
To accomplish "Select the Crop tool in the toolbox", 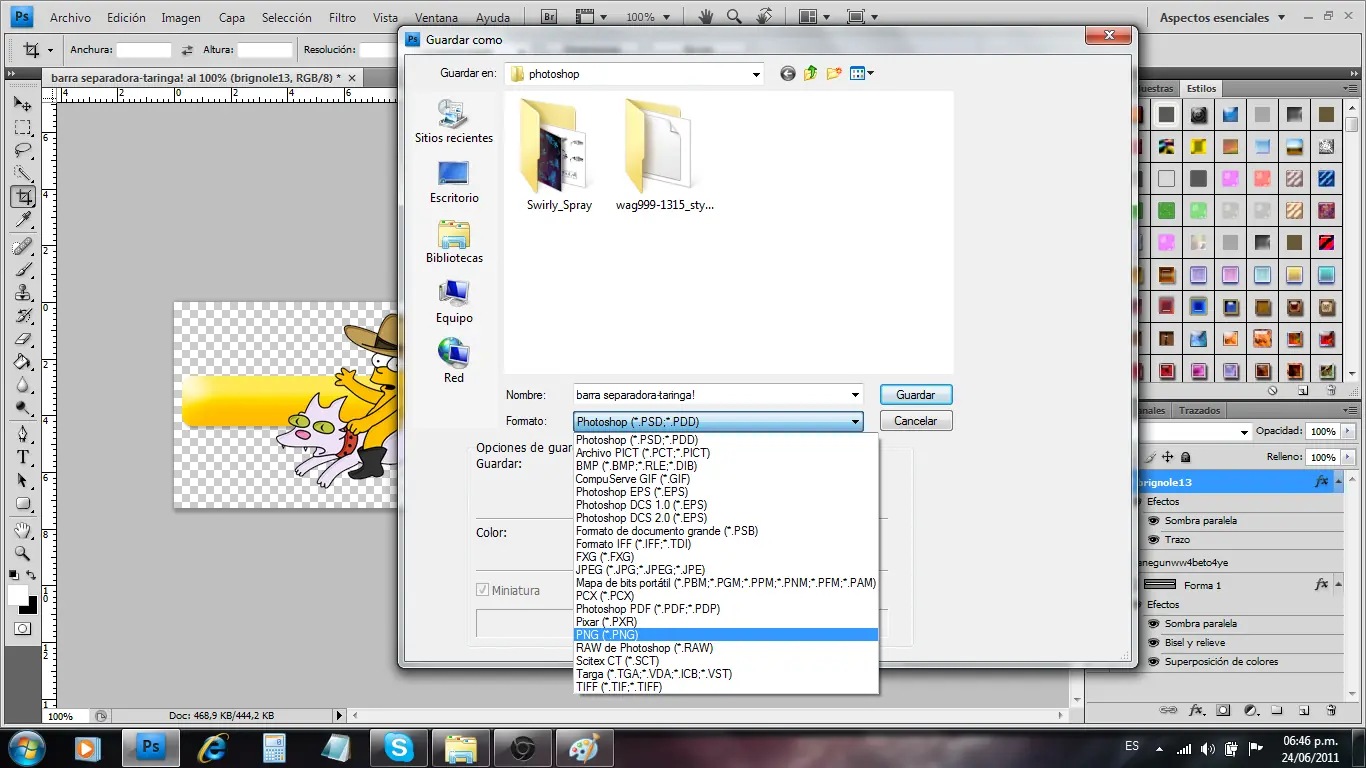I will (x=22, y=197).
